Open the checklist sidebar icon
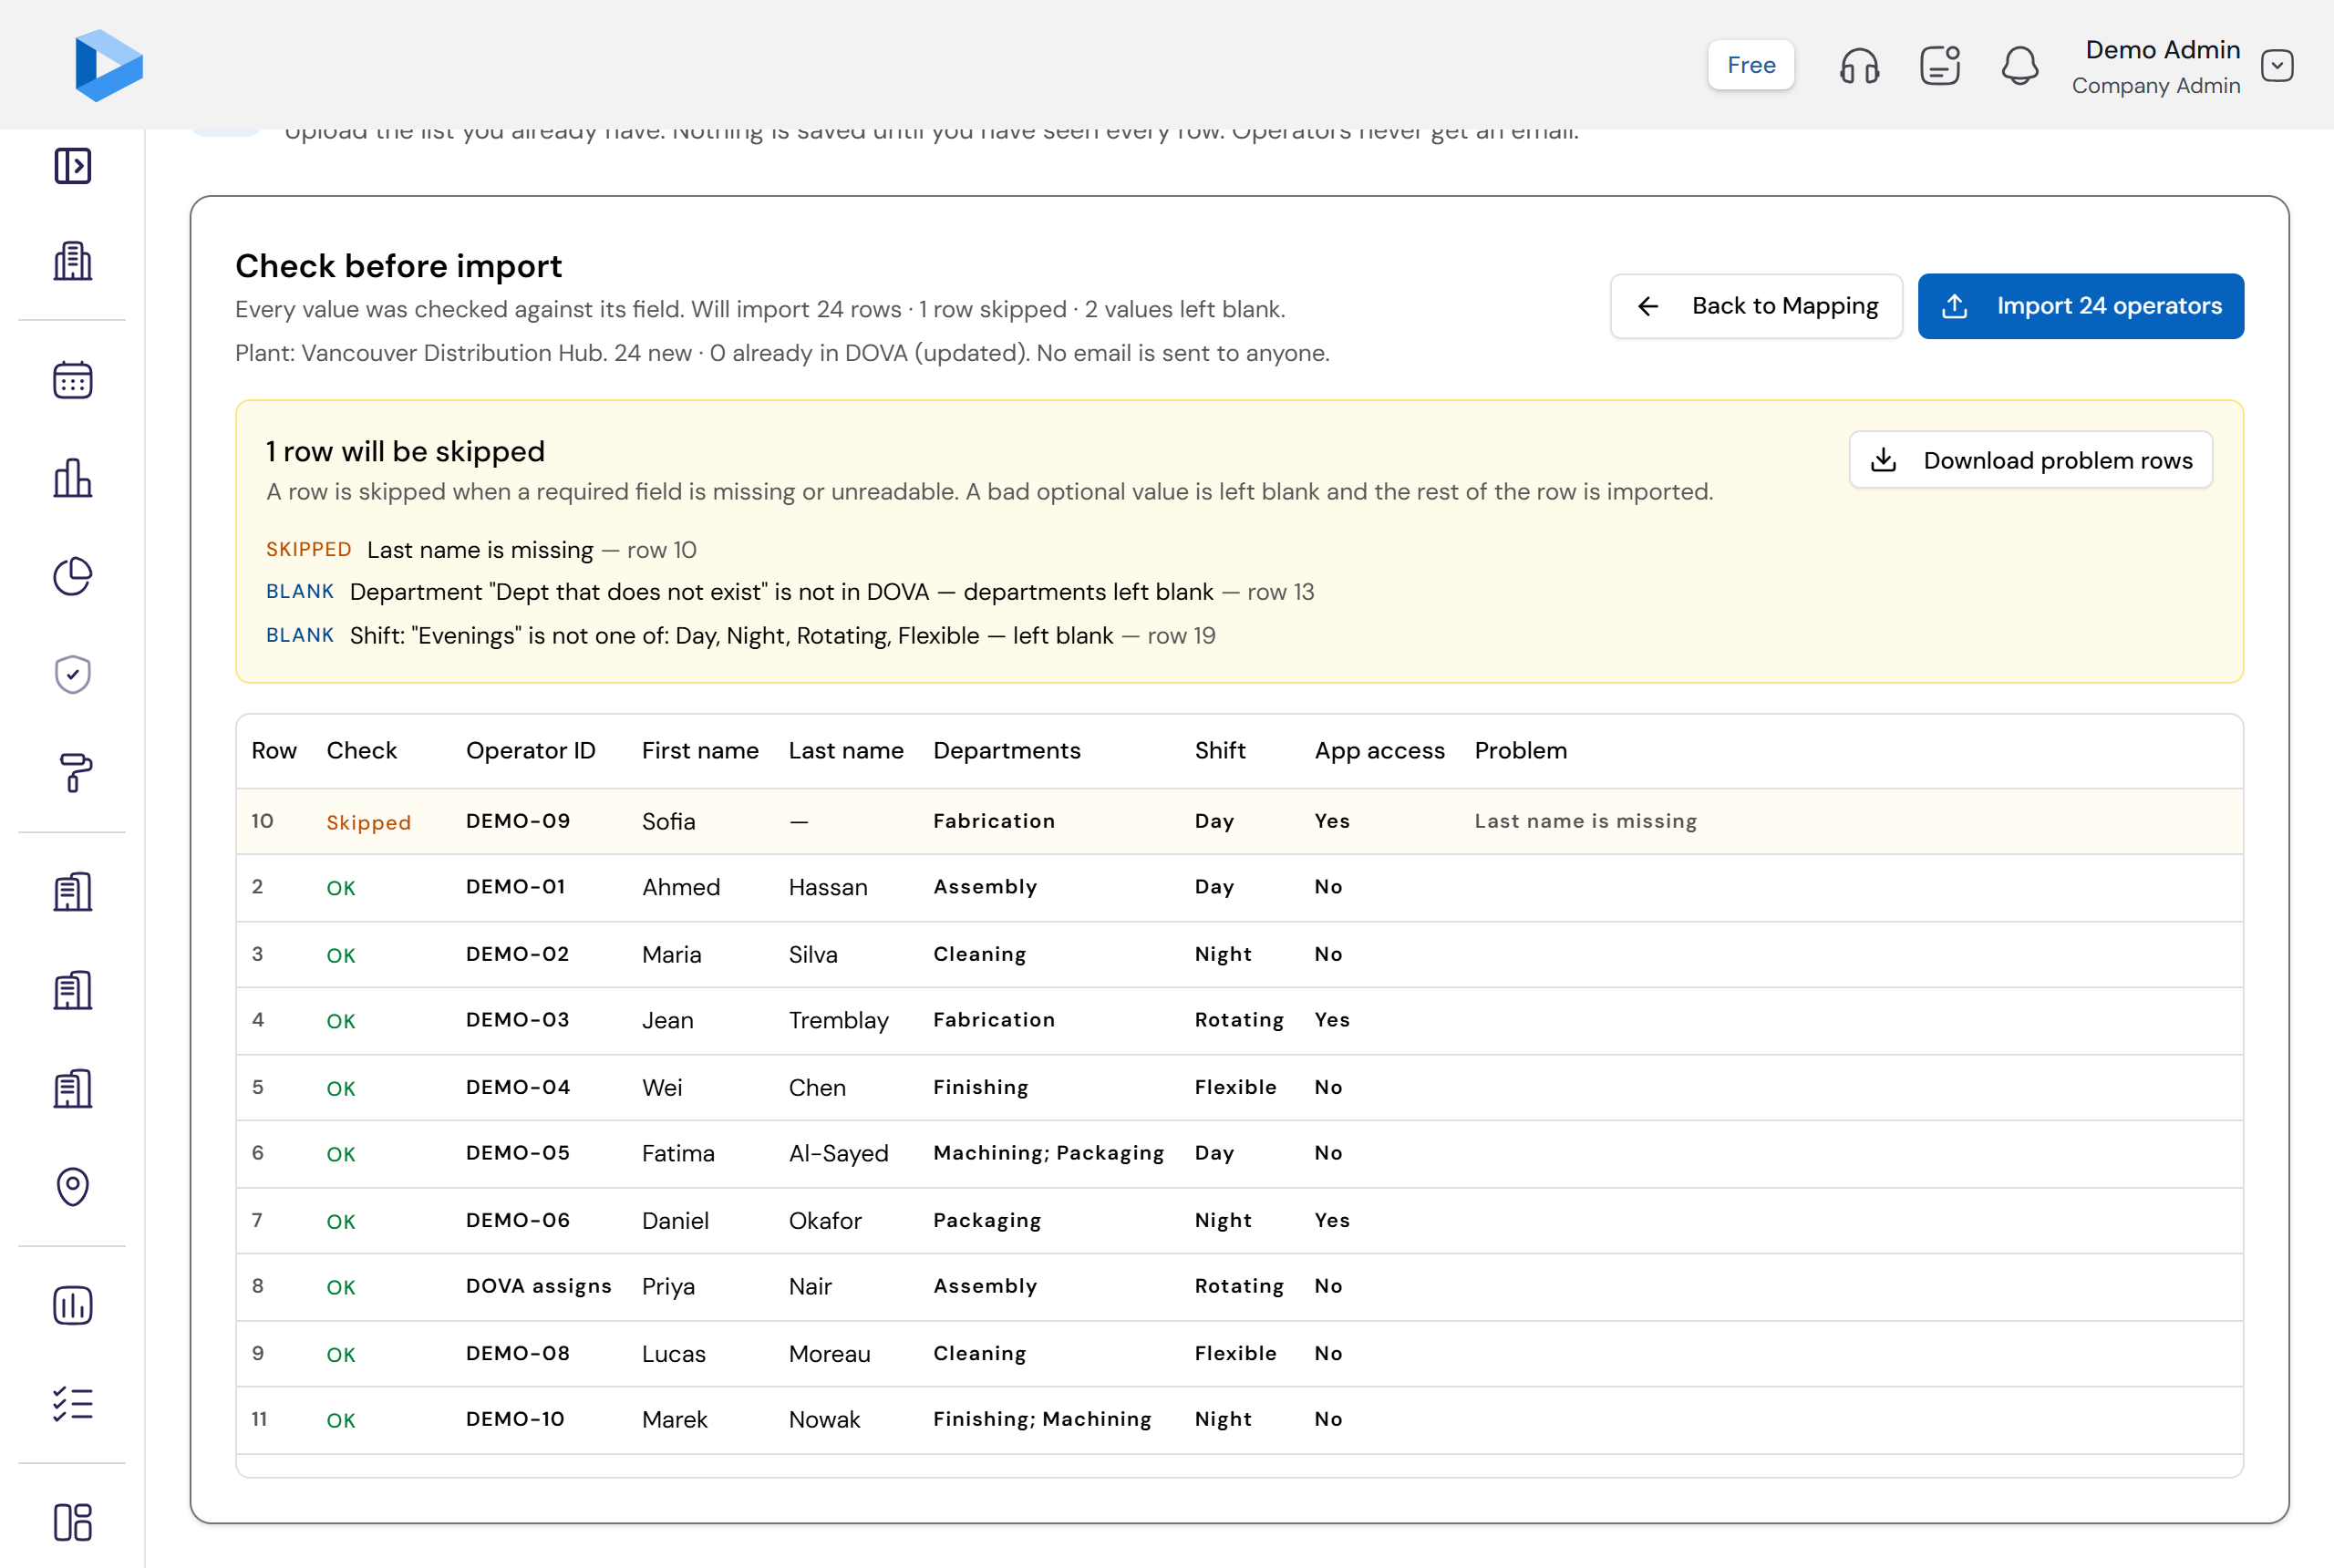The width and height of the screenshot is (2334, 1568). coord(72,1403)
